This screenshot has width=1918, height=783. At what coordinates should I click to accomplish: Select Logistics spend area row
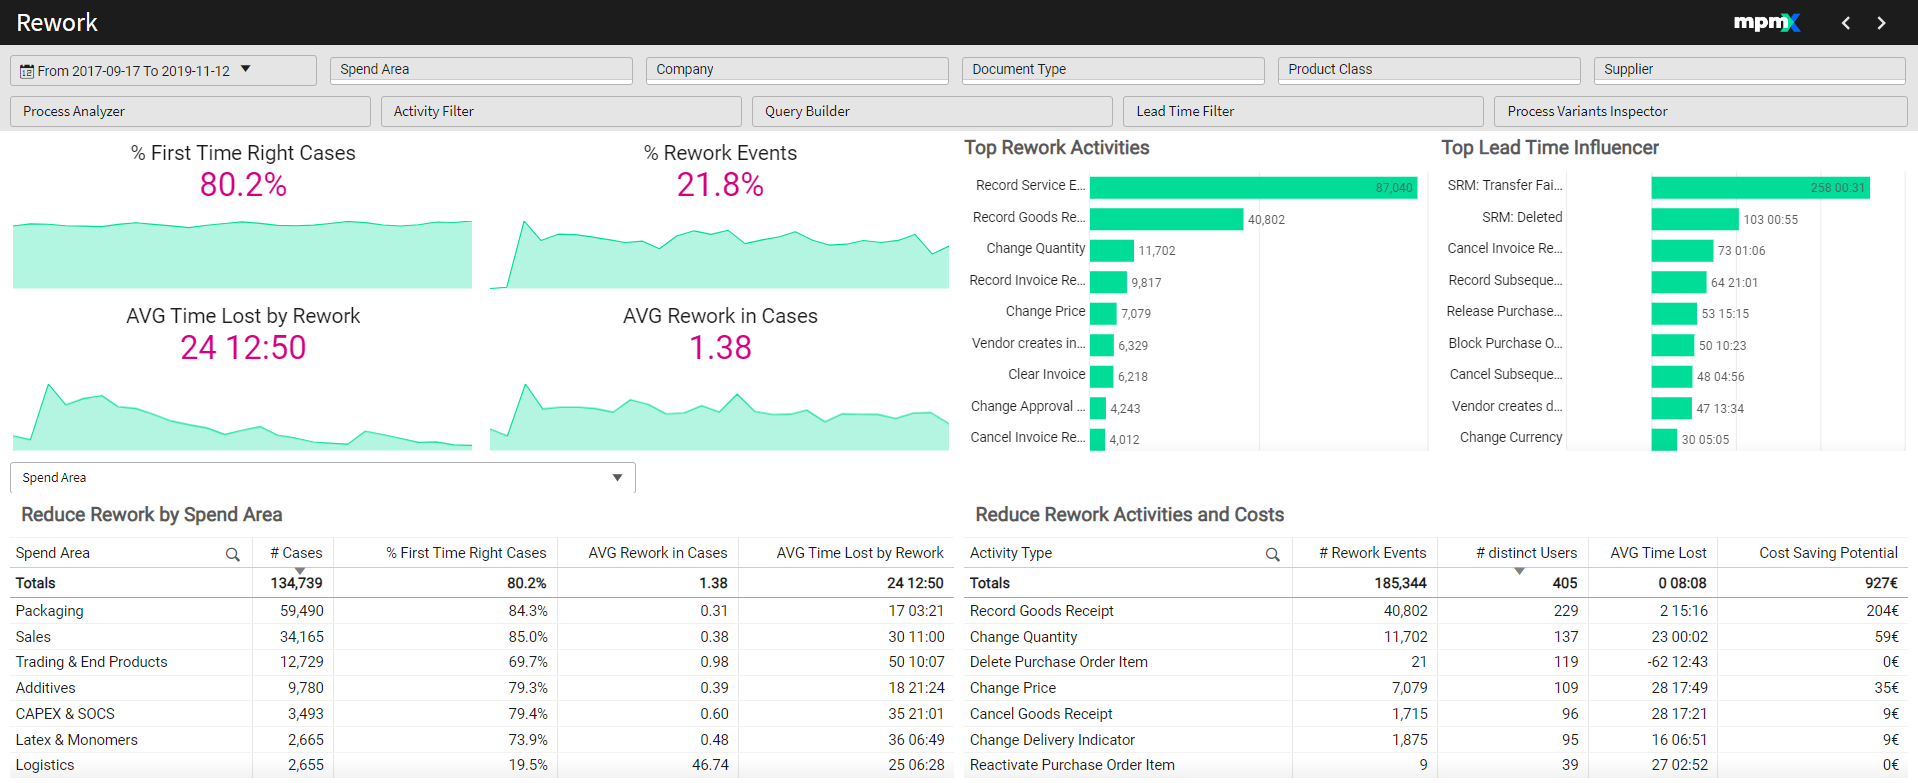pyautogui.click(x=480, y=765)
